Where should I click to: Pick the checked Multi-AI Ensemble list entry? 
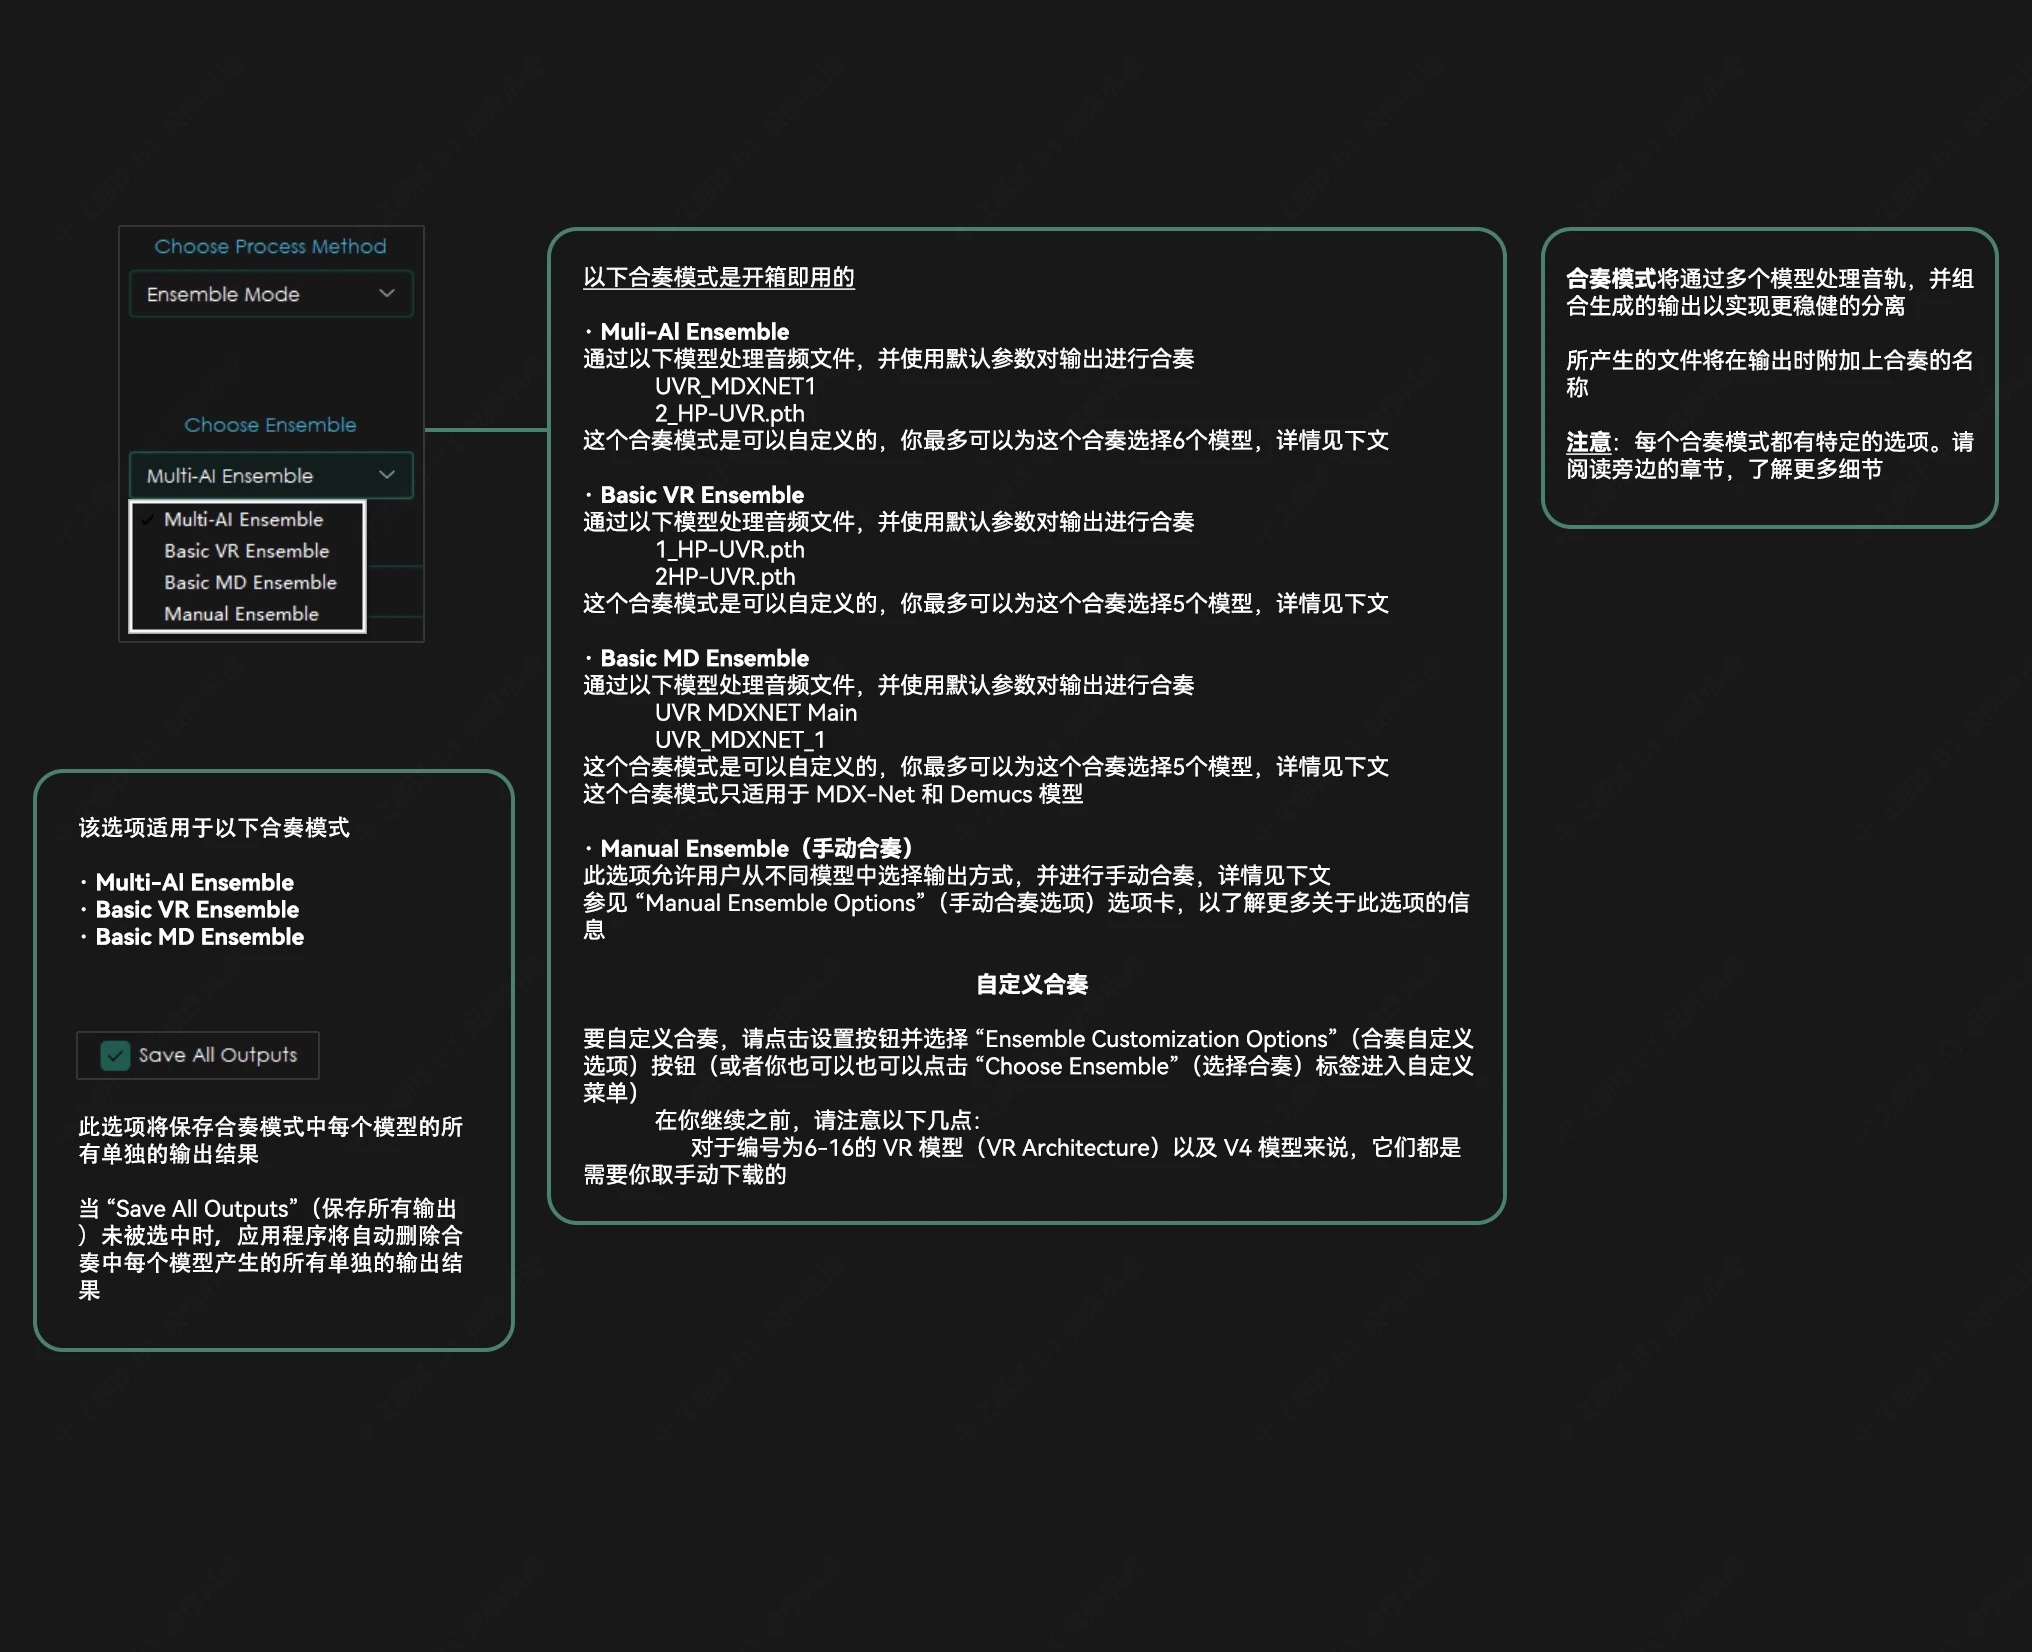coord(243,519)
